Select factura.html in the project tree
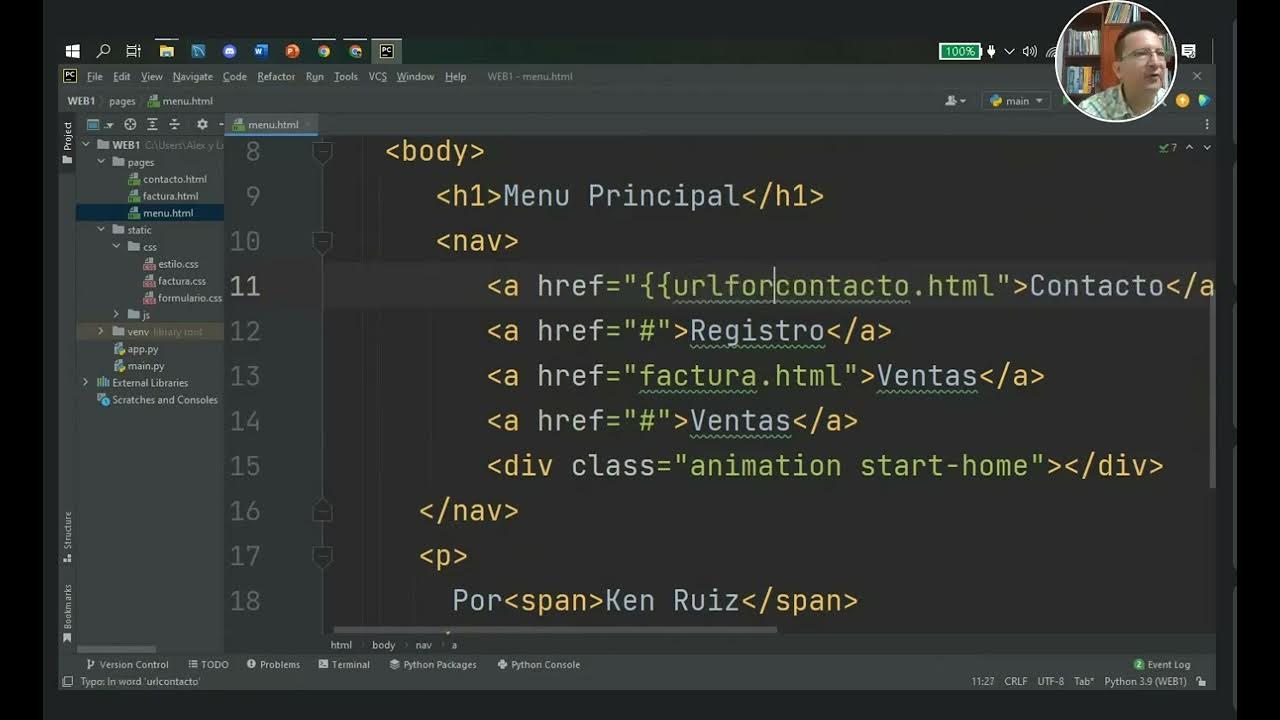1280x720 pixels. [163, 196]
